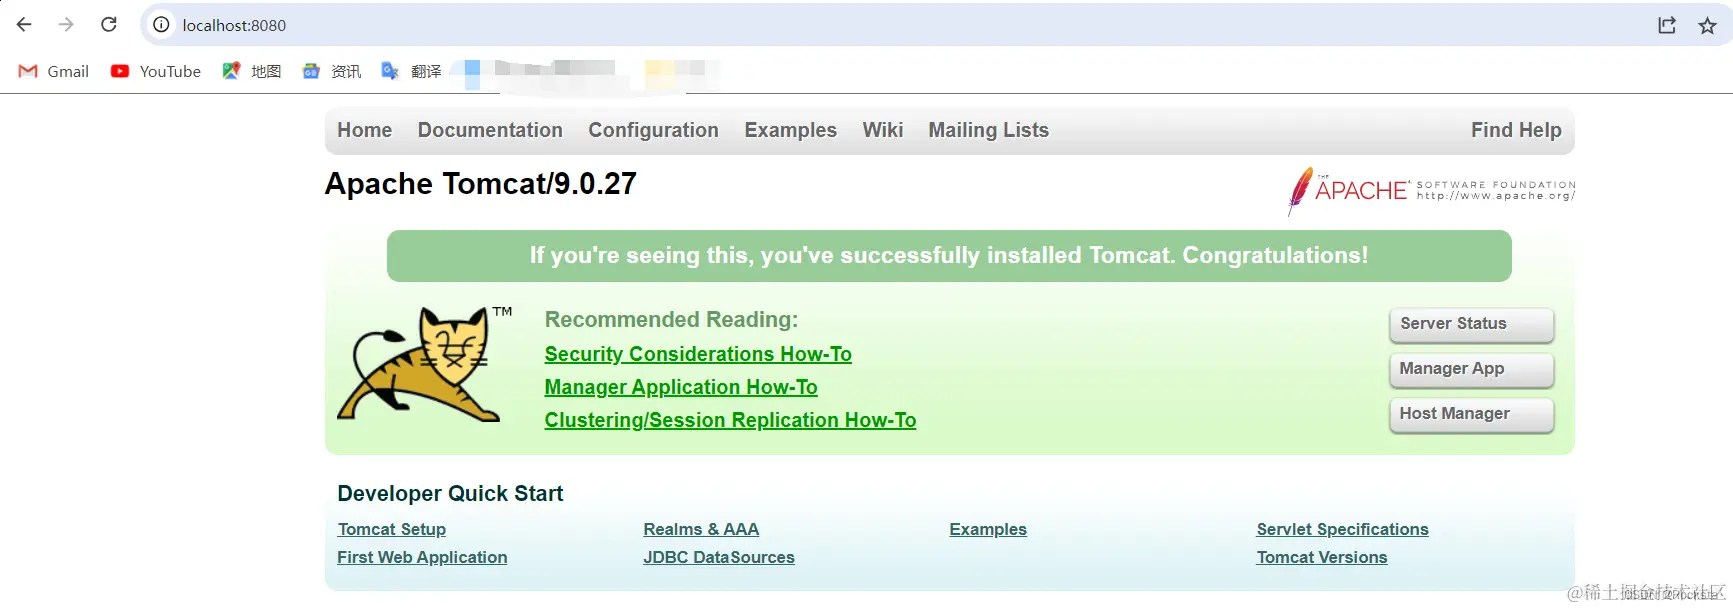Screen dimensions: 1733x609
Task: Open the Configuration menu item
Action: click(x=653, y=130)
